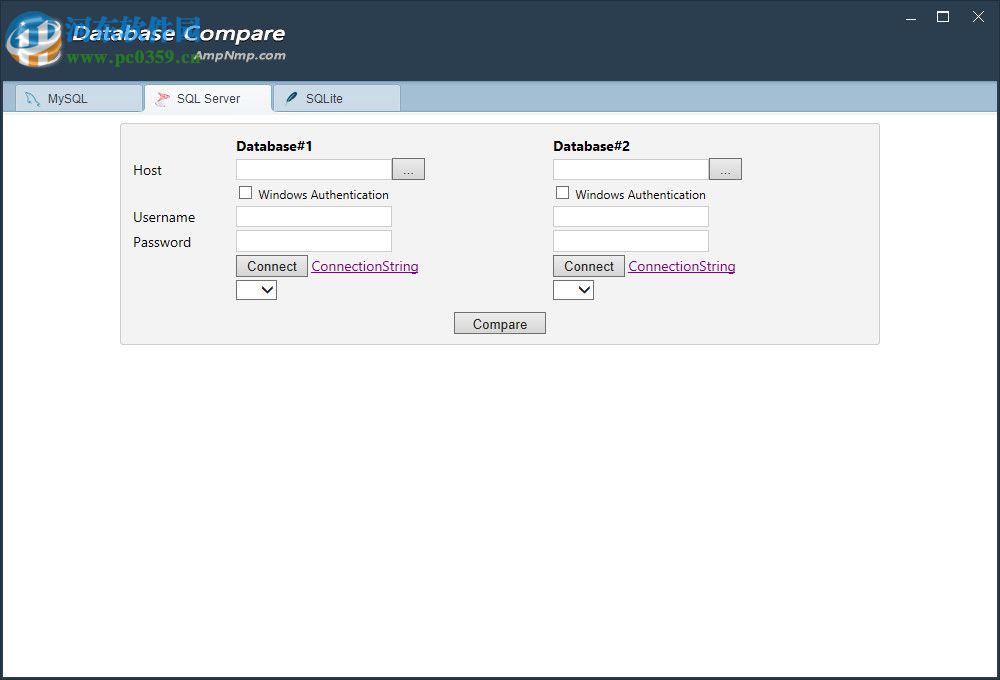The height and width of the screenshot is (680, 1000).
Task: Click the SQLite pencil icon on its tab
Action: (x=292, y=98)
